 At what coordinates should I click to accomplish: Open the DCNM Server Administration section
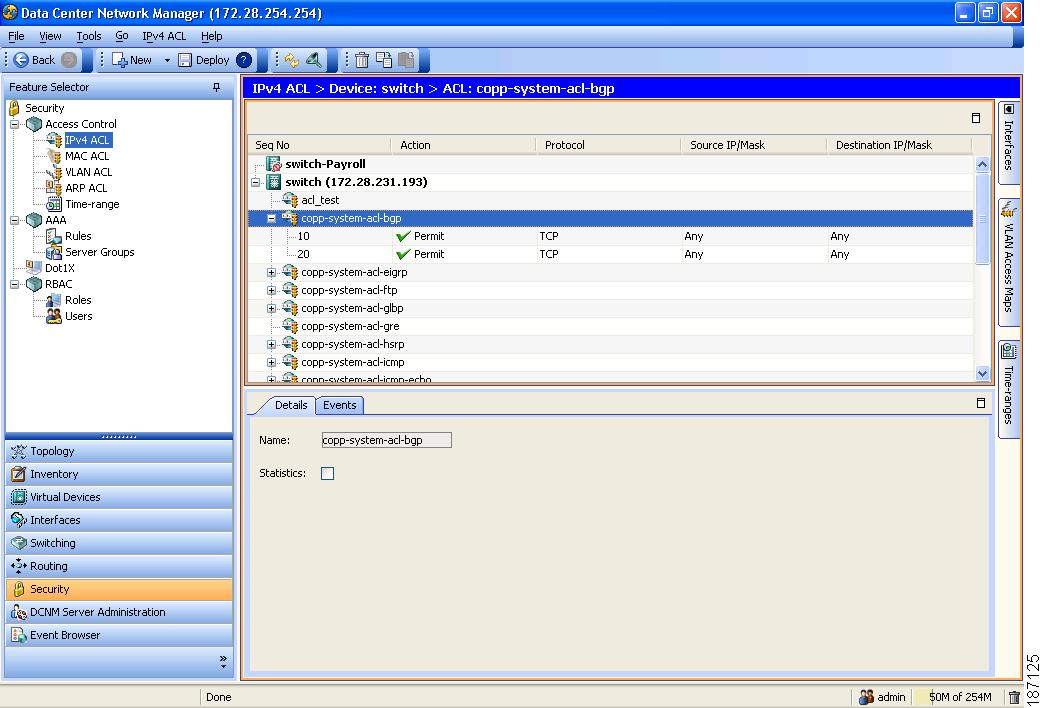[97, 612]
